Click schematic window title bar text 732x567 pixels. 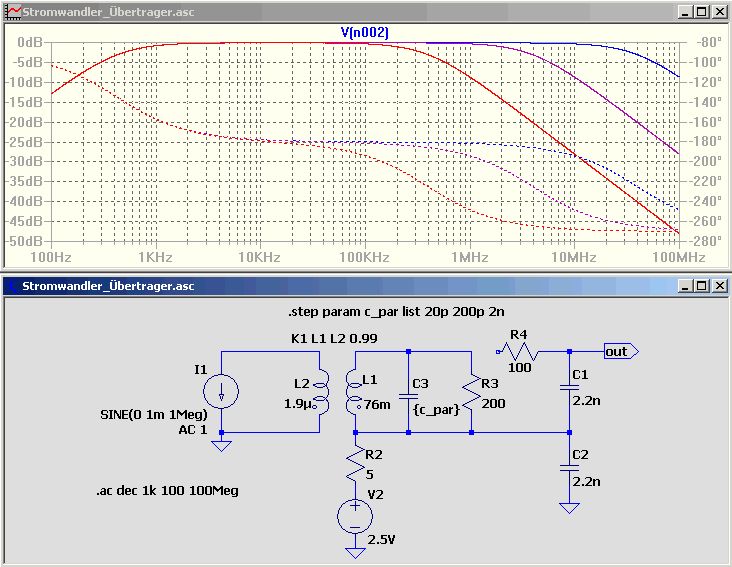108,286
